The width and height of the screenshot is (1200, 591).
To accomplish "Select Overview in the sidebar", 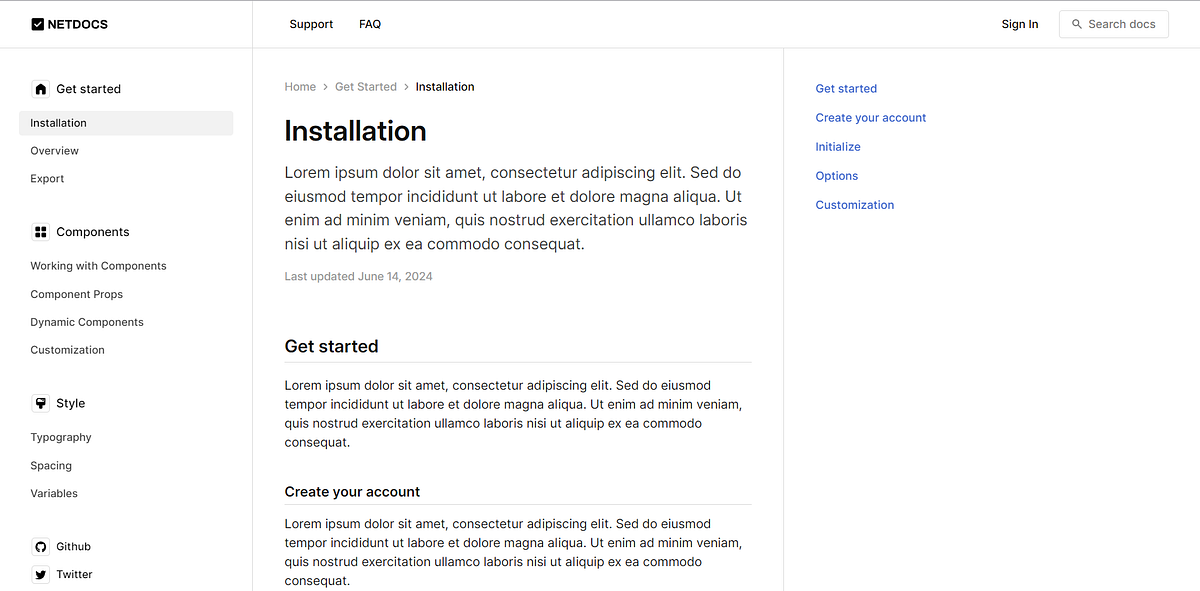I will click(x=54, y=150).
